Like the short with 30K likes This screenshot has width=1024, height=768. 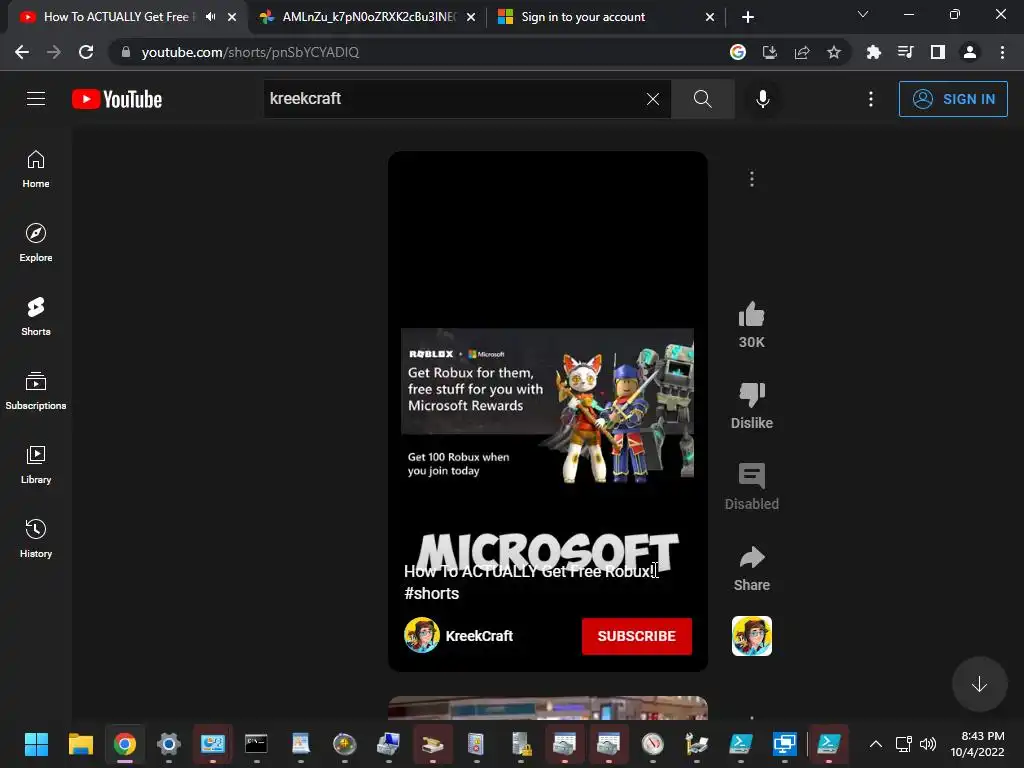752,315
